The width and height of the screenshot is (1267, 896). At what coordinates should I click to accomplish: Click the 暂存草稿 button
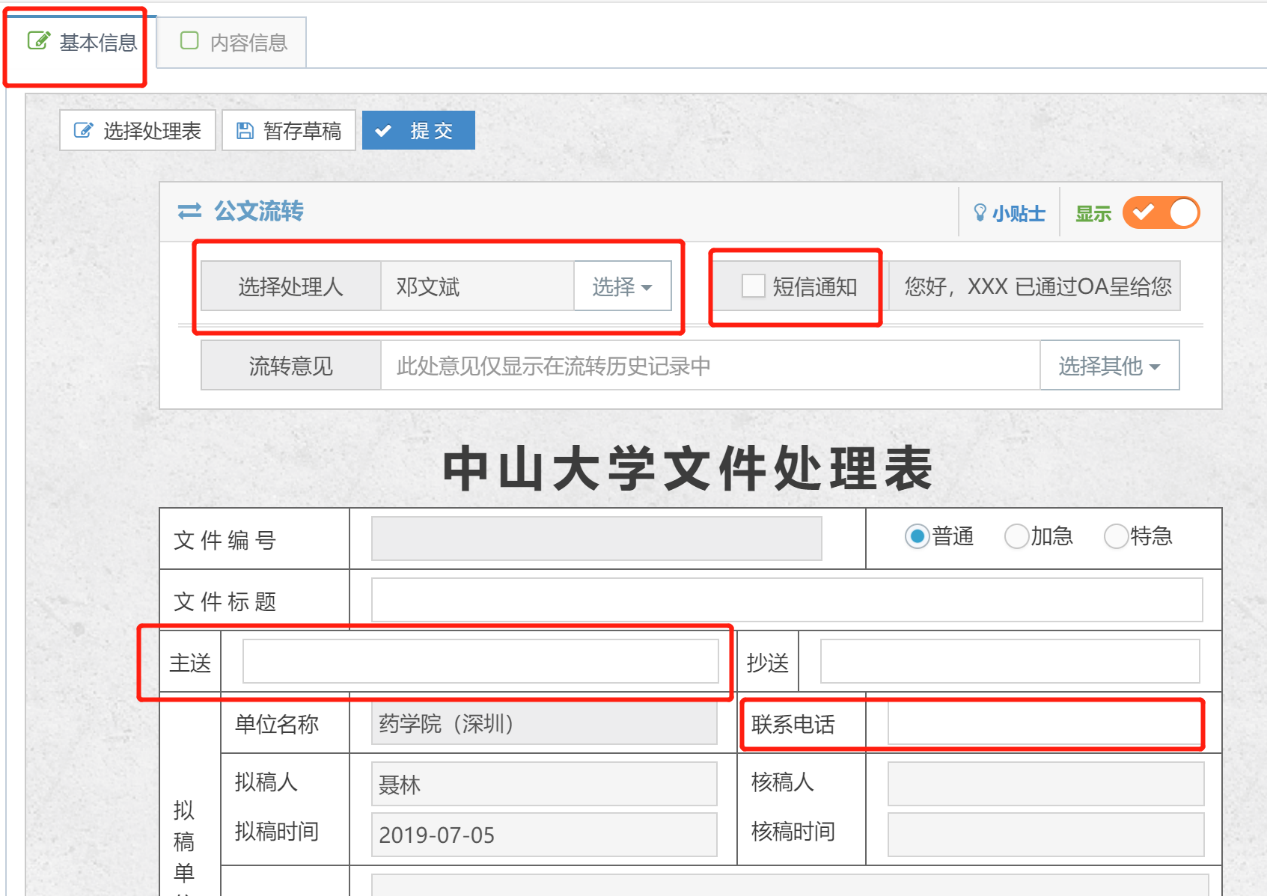[x=289, y=131]
